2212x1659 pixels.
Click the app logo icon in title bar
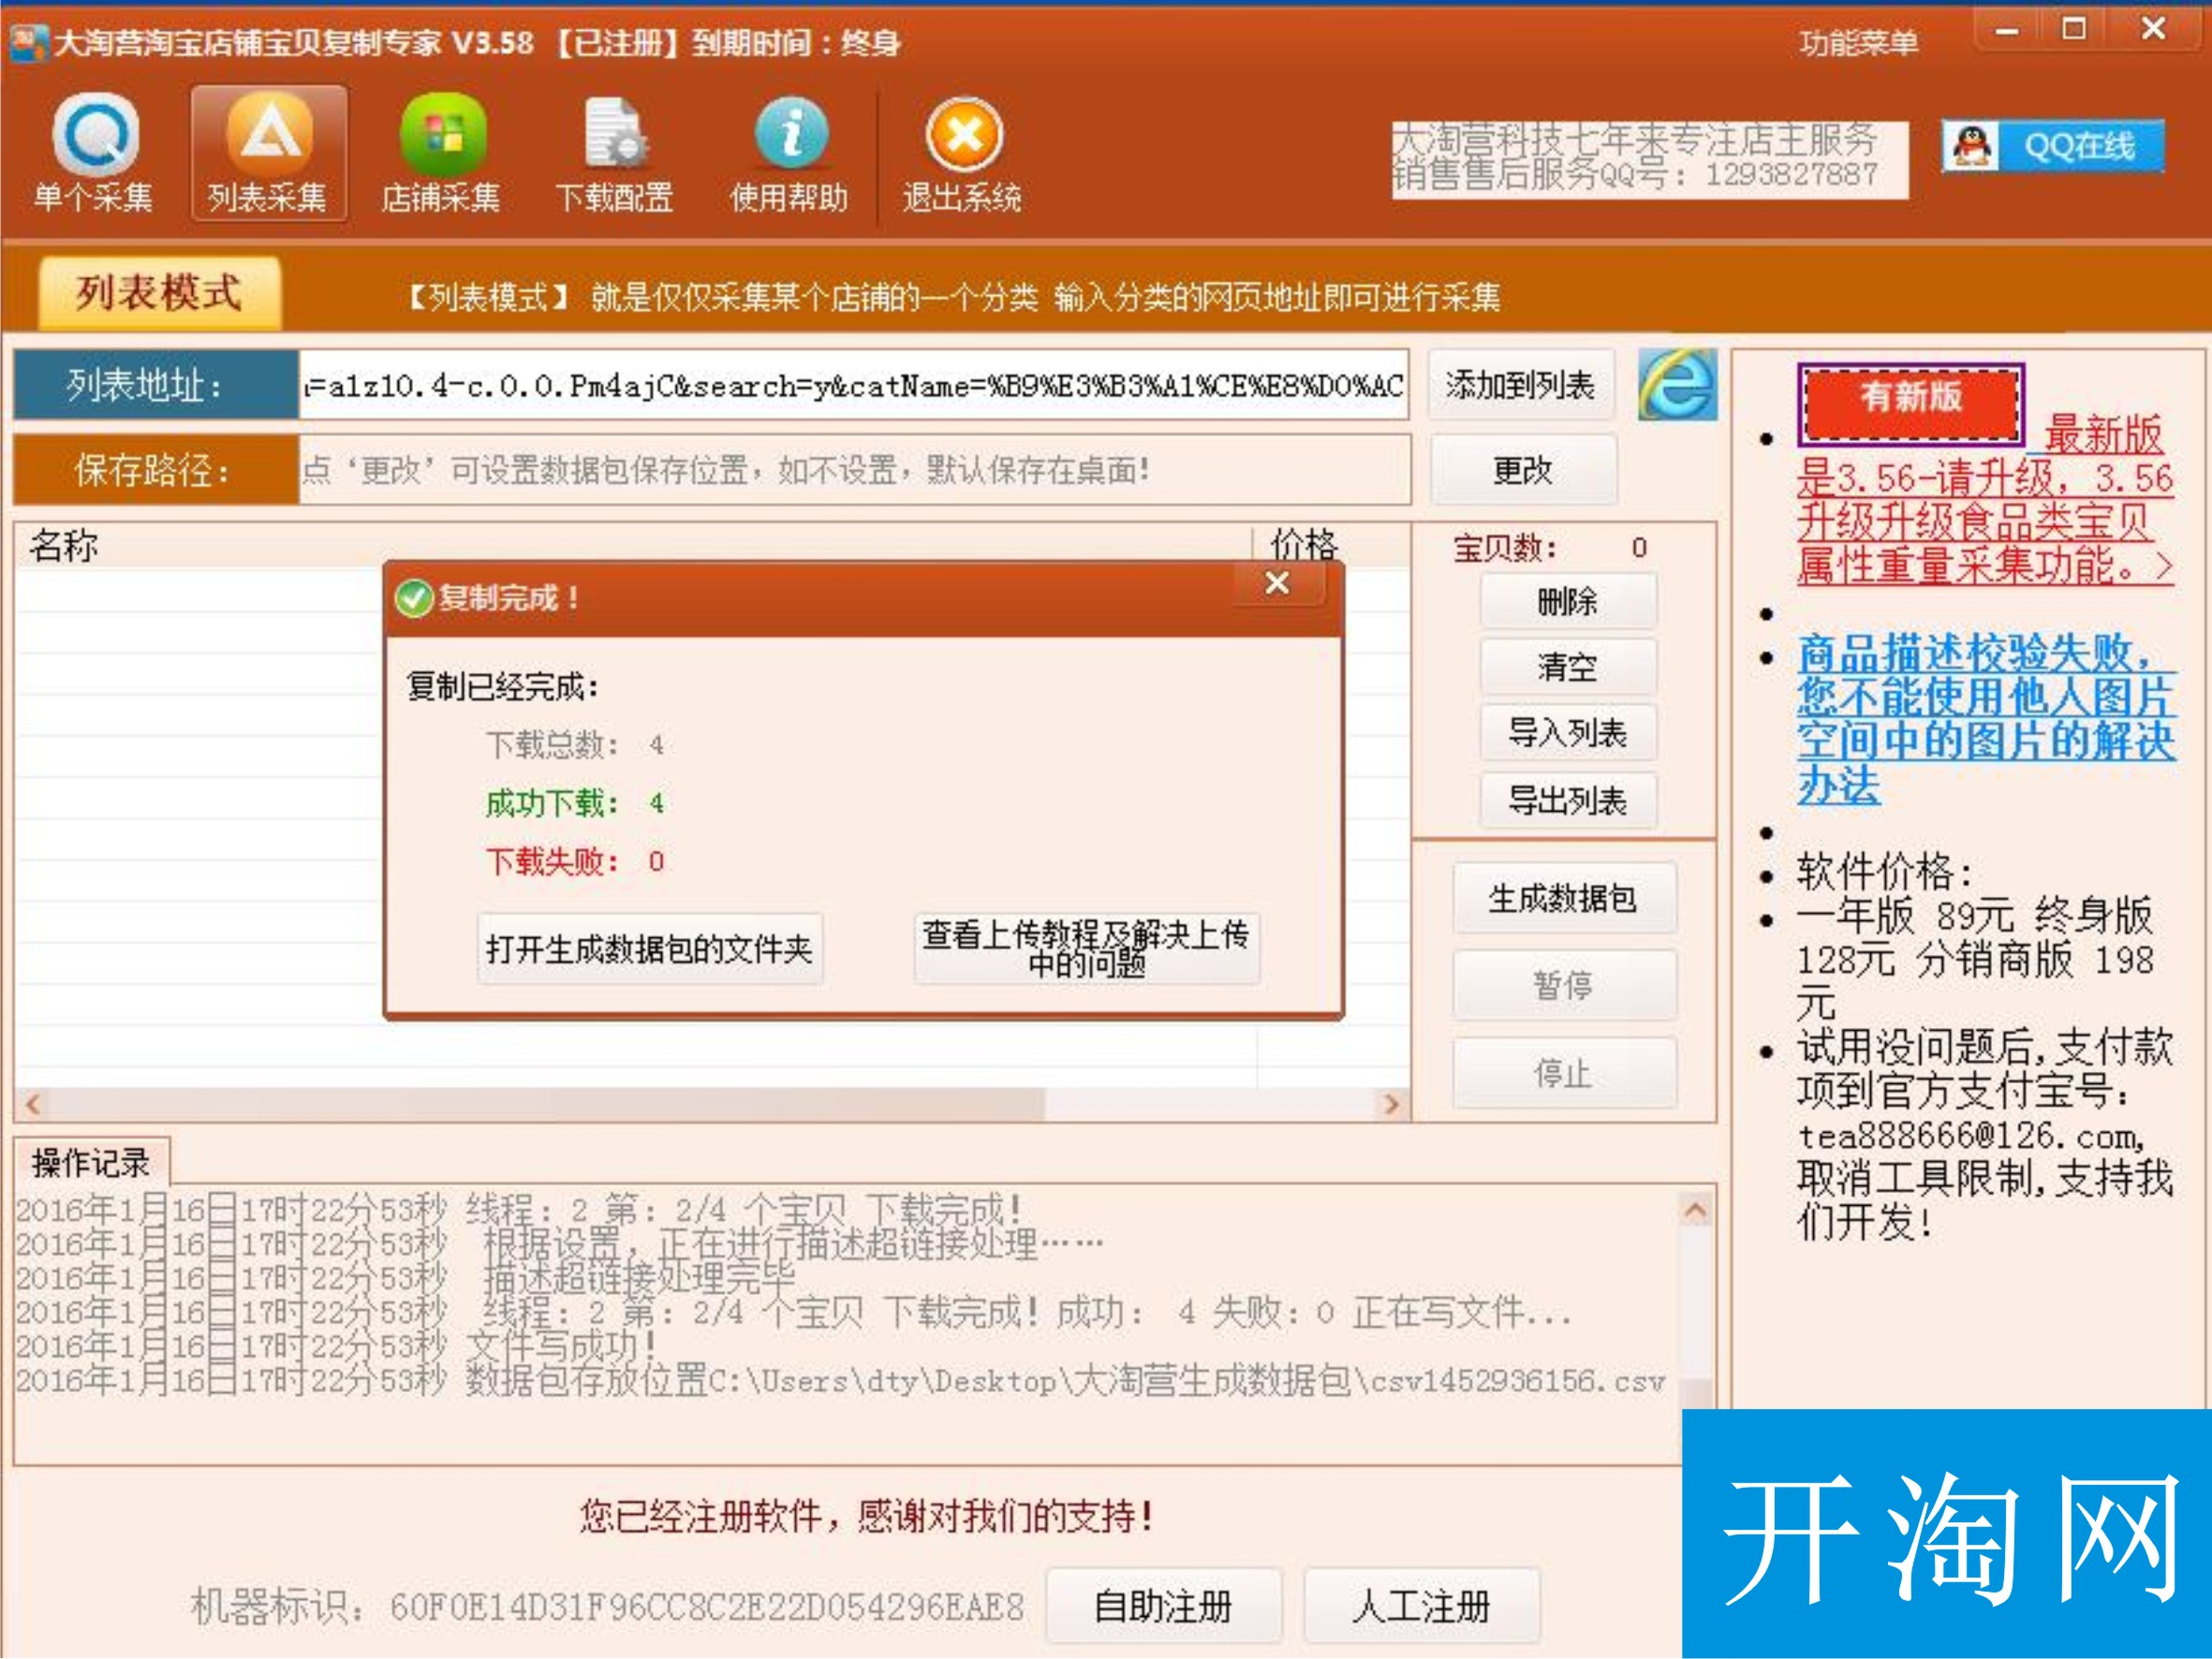[28, 42]
